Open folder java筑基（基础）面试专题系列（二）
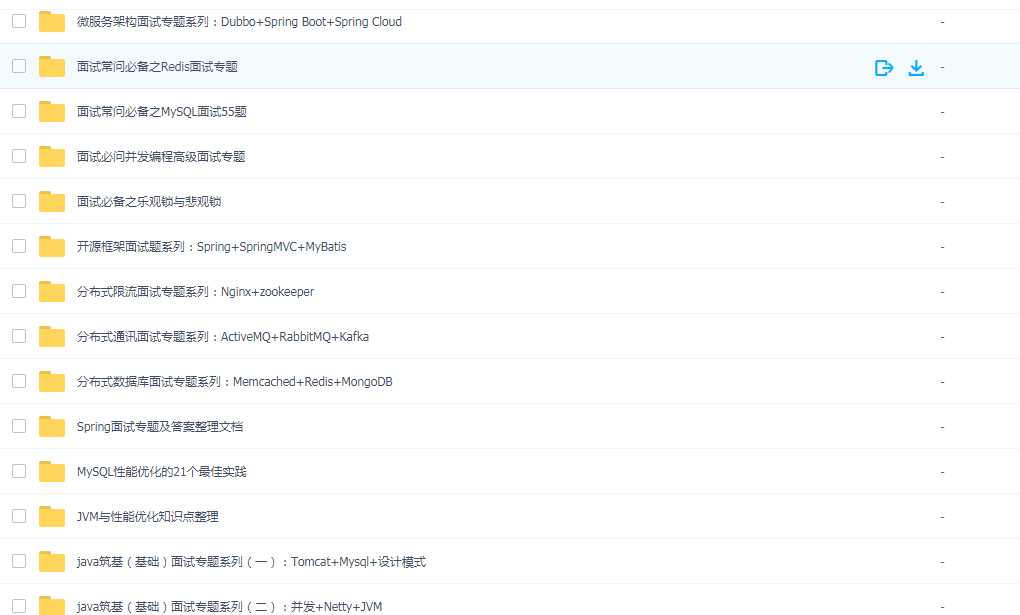The height and width of the screenshot is (615, 1020). pyautogui.click(x=229, y=607)
